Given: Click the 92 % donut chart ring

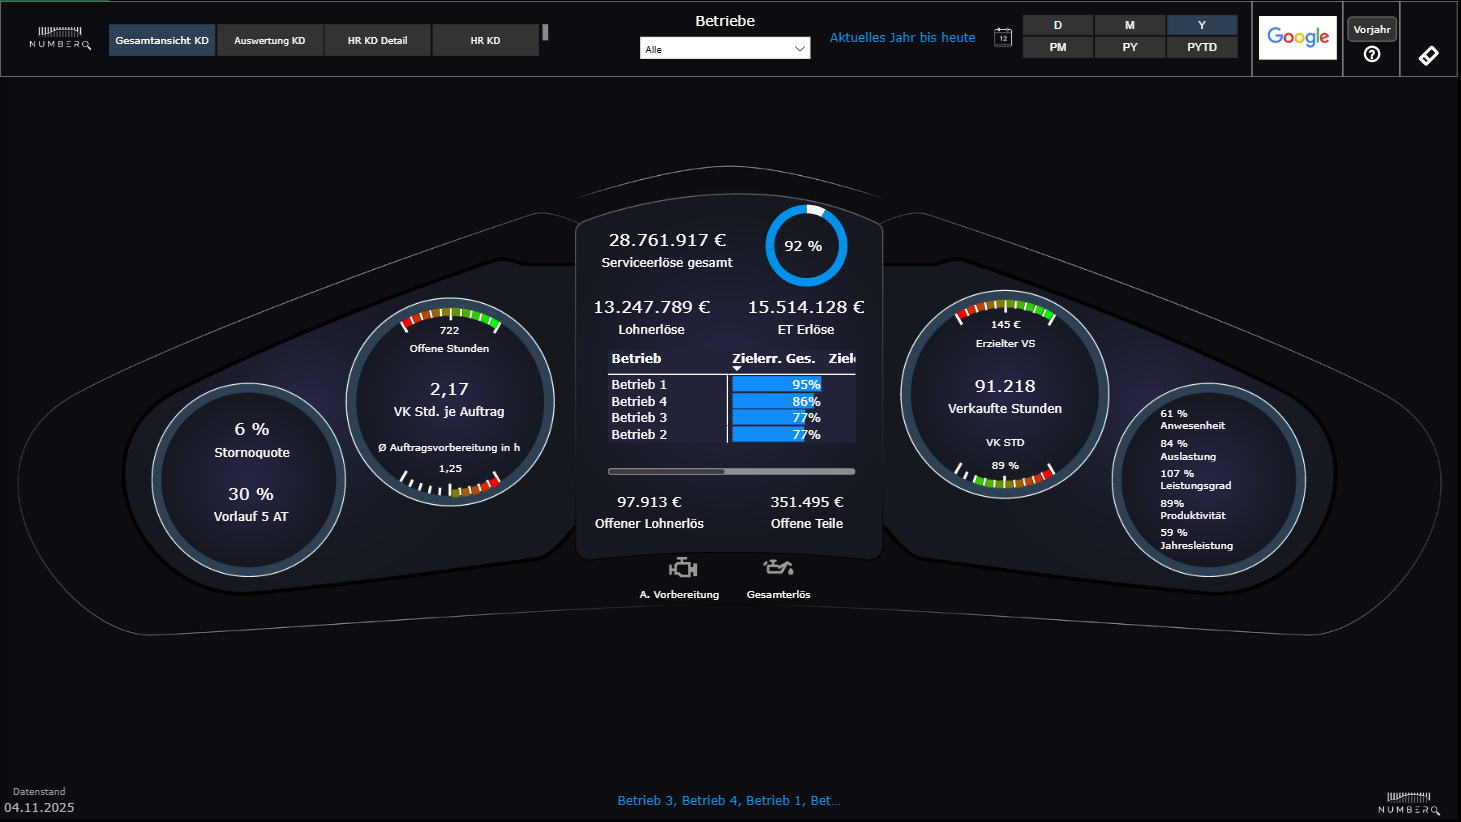Looking at the screenshot, I should tap(806, 246).
